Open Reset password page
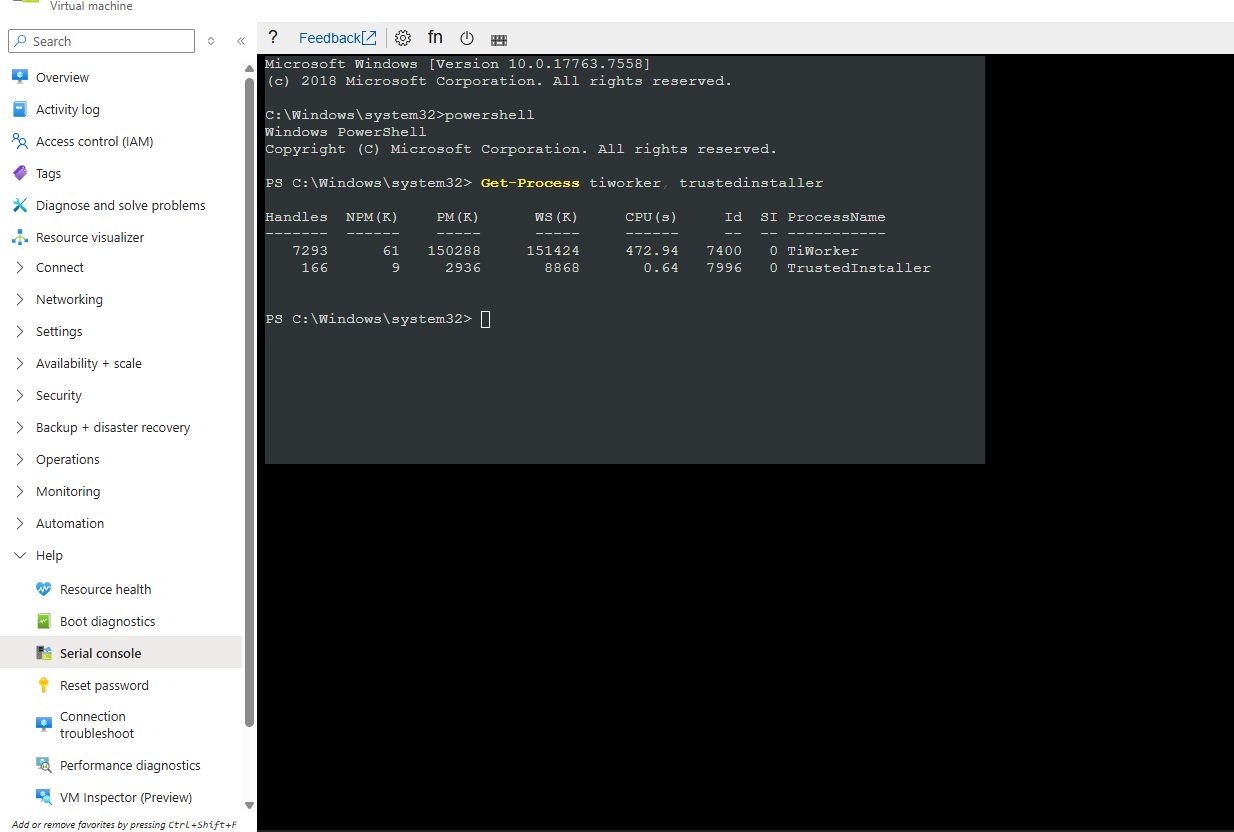 pyautogui.click(x=104, y=685)
